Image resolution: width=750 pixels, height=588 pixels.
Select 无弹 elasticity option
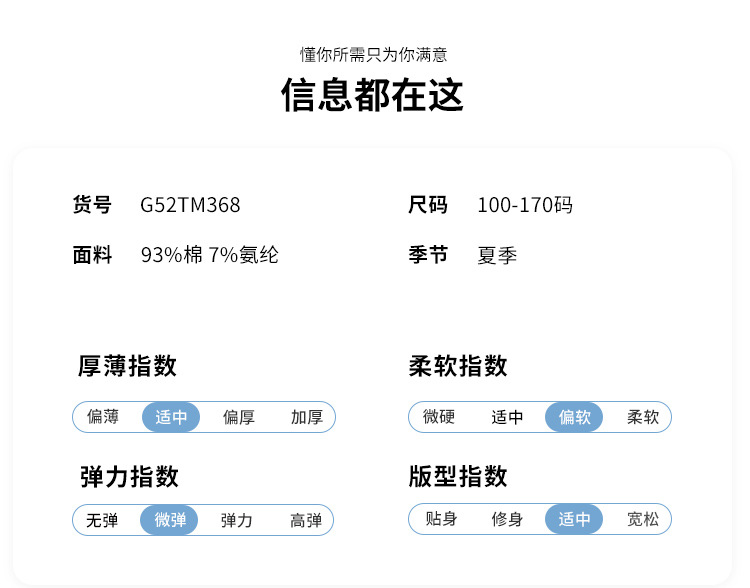tap(102, 520)
